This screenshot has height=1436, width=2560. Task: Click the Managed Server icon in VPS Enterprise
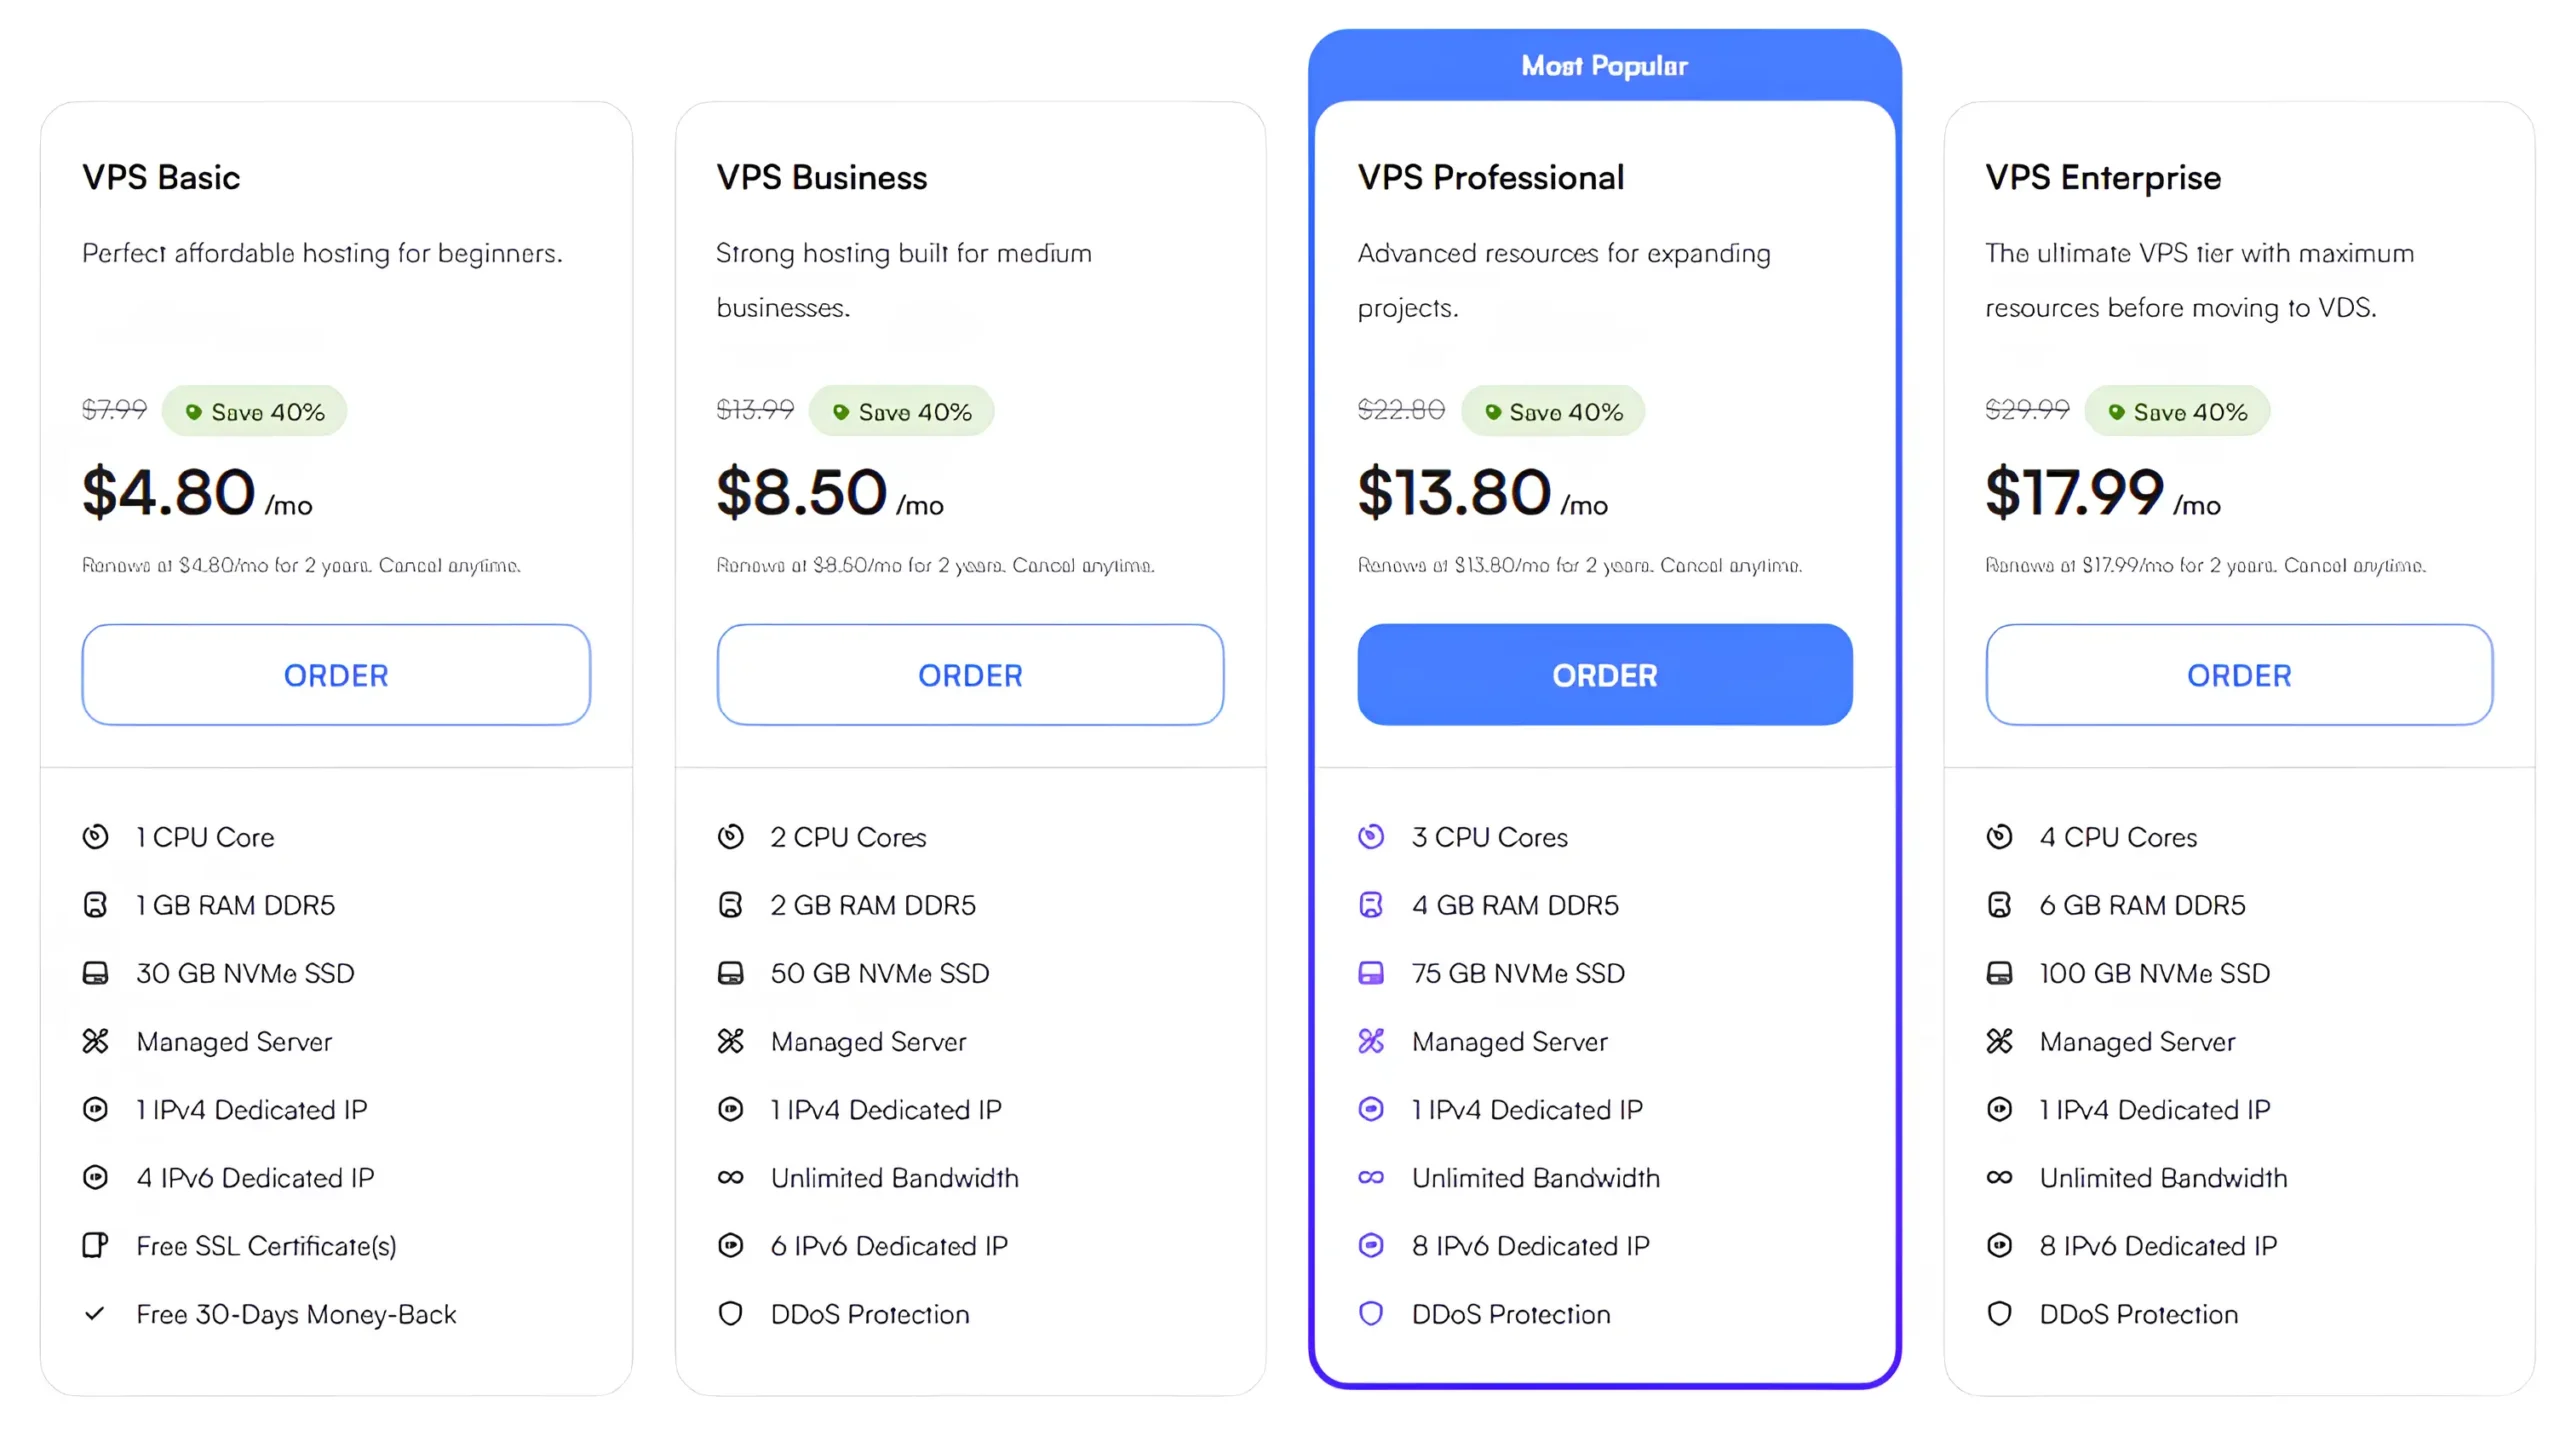pos(1998,1040)
